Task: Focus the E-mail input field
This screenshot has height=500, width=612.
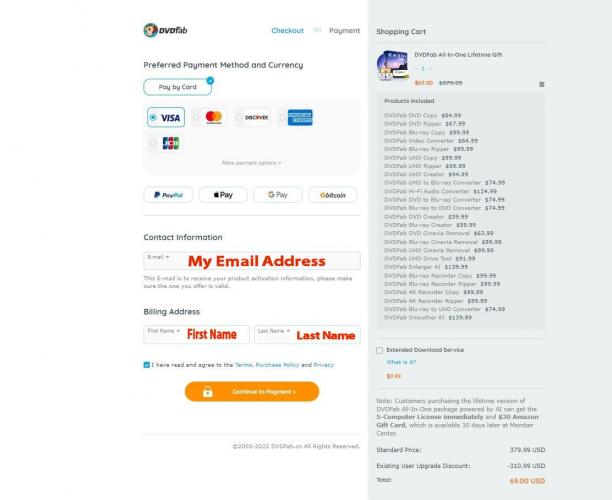Action: coord(252,260)
